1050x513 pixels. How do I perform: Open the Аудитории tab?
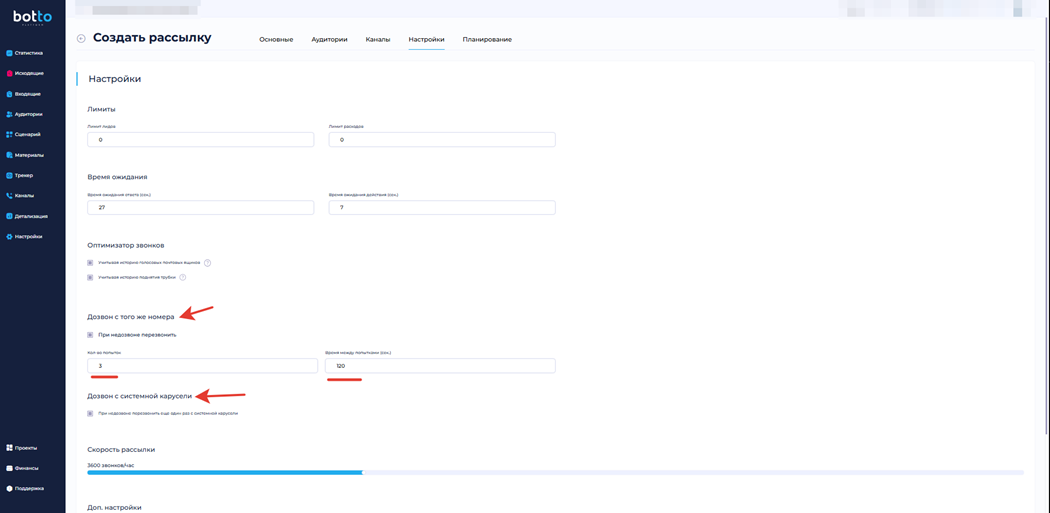tap(329, 39)
